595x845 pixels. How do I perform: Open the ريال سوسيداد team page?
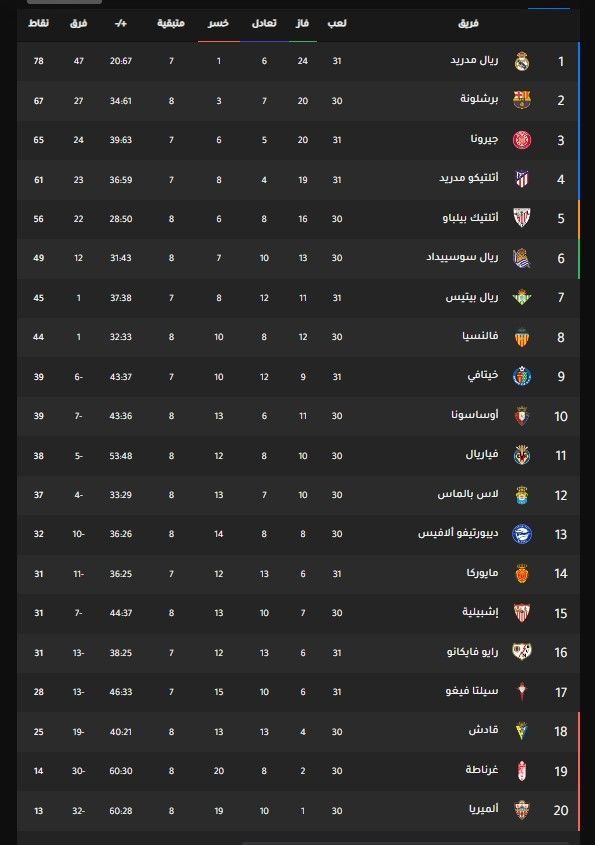coord(462,258)
